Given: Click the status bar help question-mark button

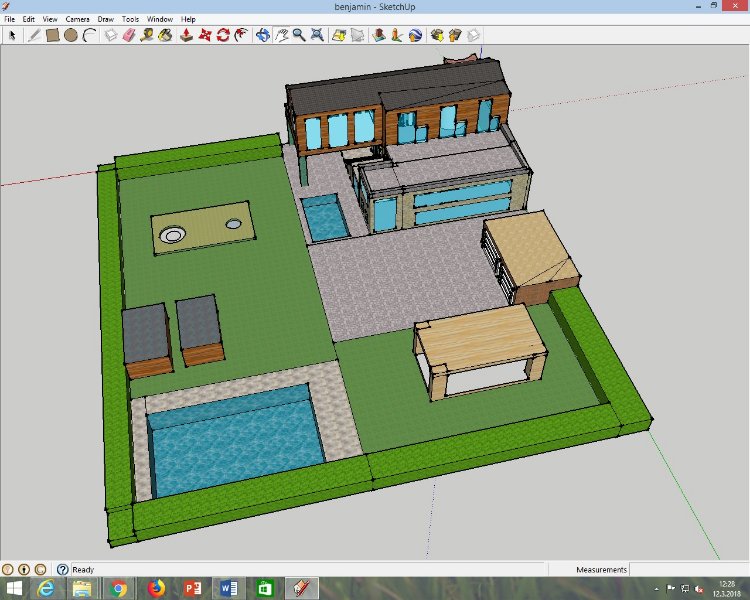Looking at the screenshot, I should (x=62, y=569).
